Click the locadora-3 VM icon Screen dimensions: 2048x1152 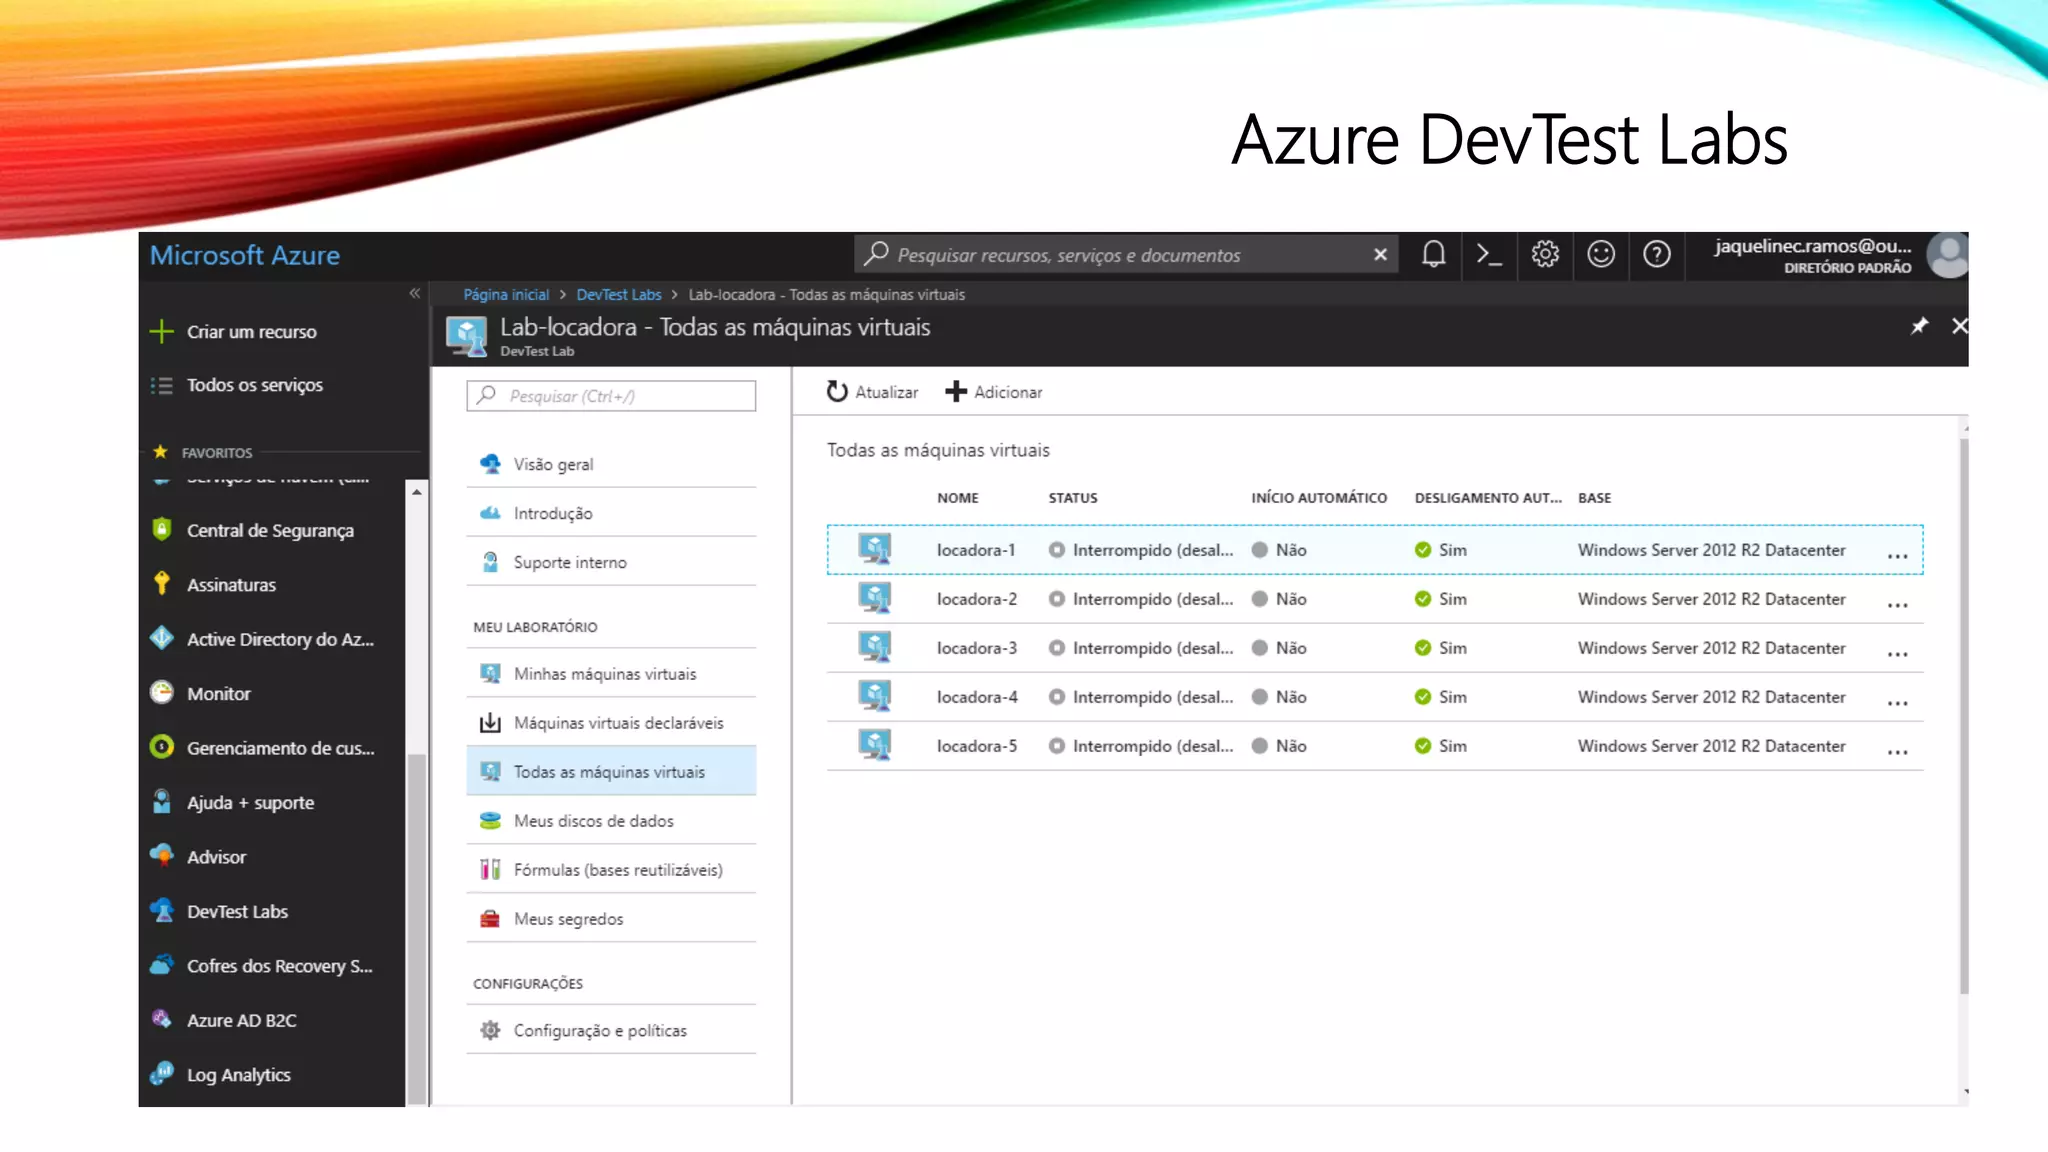click(875, 647)
